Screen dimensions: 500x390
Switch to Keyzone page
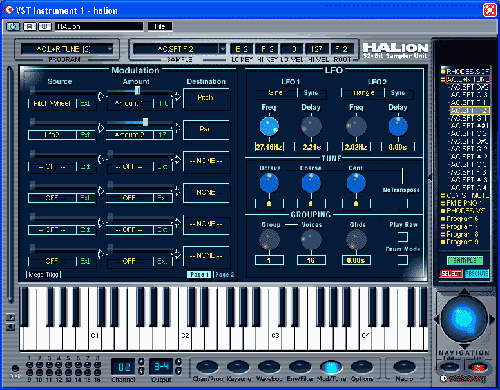point(238,367)
